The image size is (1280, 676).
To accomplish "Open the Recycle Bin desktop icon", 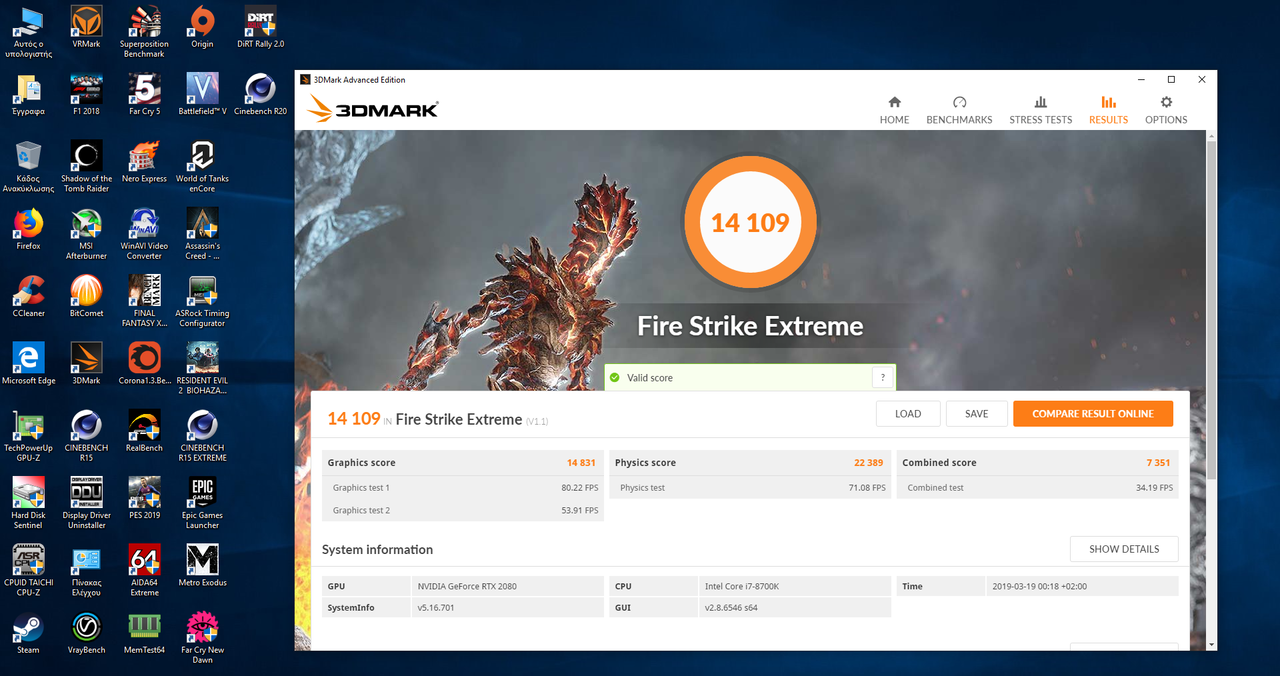I will 28,167.
